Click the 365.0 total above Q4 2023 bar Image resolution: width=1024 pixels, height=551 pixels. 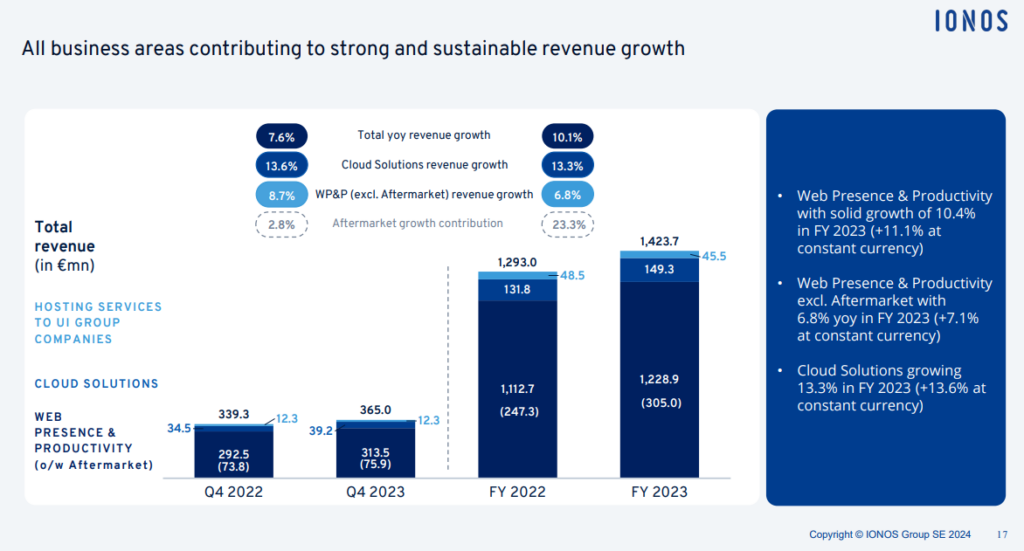tap(376, 410)
